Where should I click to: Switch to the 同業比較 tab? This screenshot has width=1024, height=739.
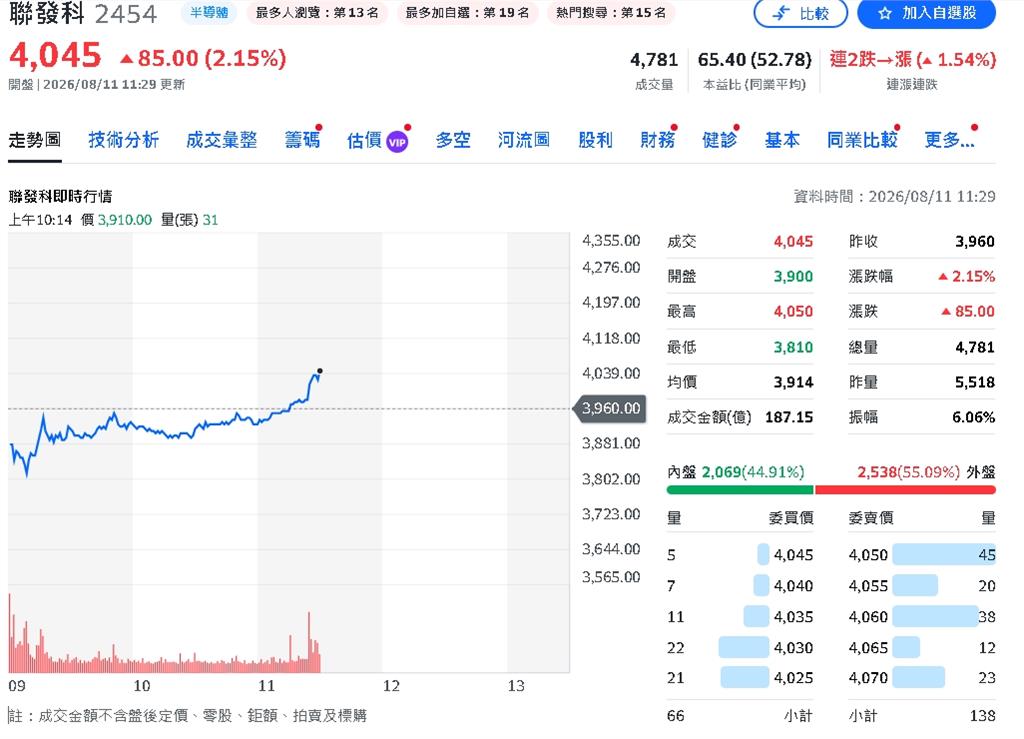(862, 140)
